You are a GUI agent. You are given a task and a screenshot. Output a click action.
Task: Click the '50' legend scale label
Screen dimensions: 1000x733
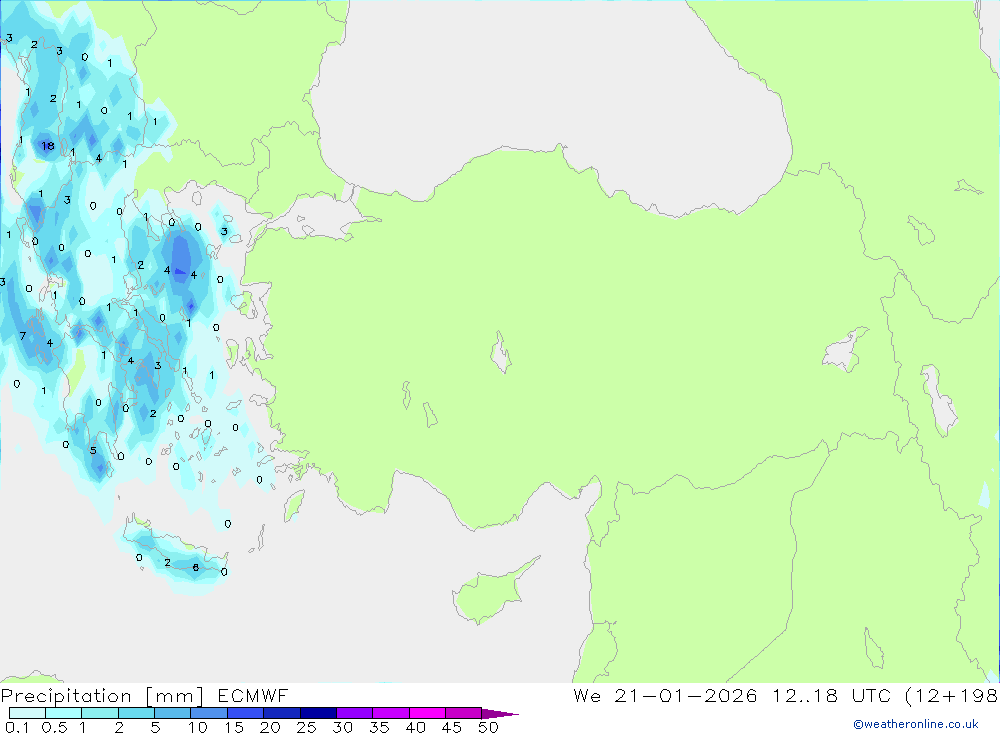488,727
